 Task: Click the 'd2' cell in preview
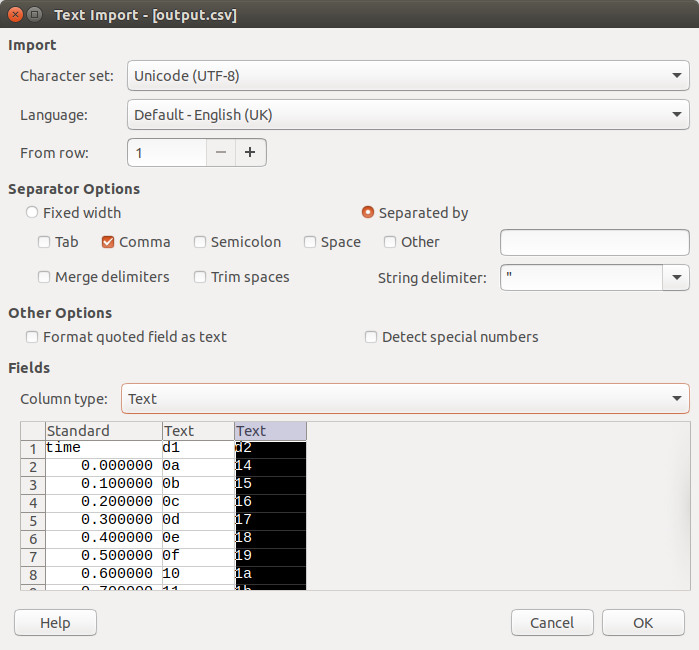tap(271, 448)
